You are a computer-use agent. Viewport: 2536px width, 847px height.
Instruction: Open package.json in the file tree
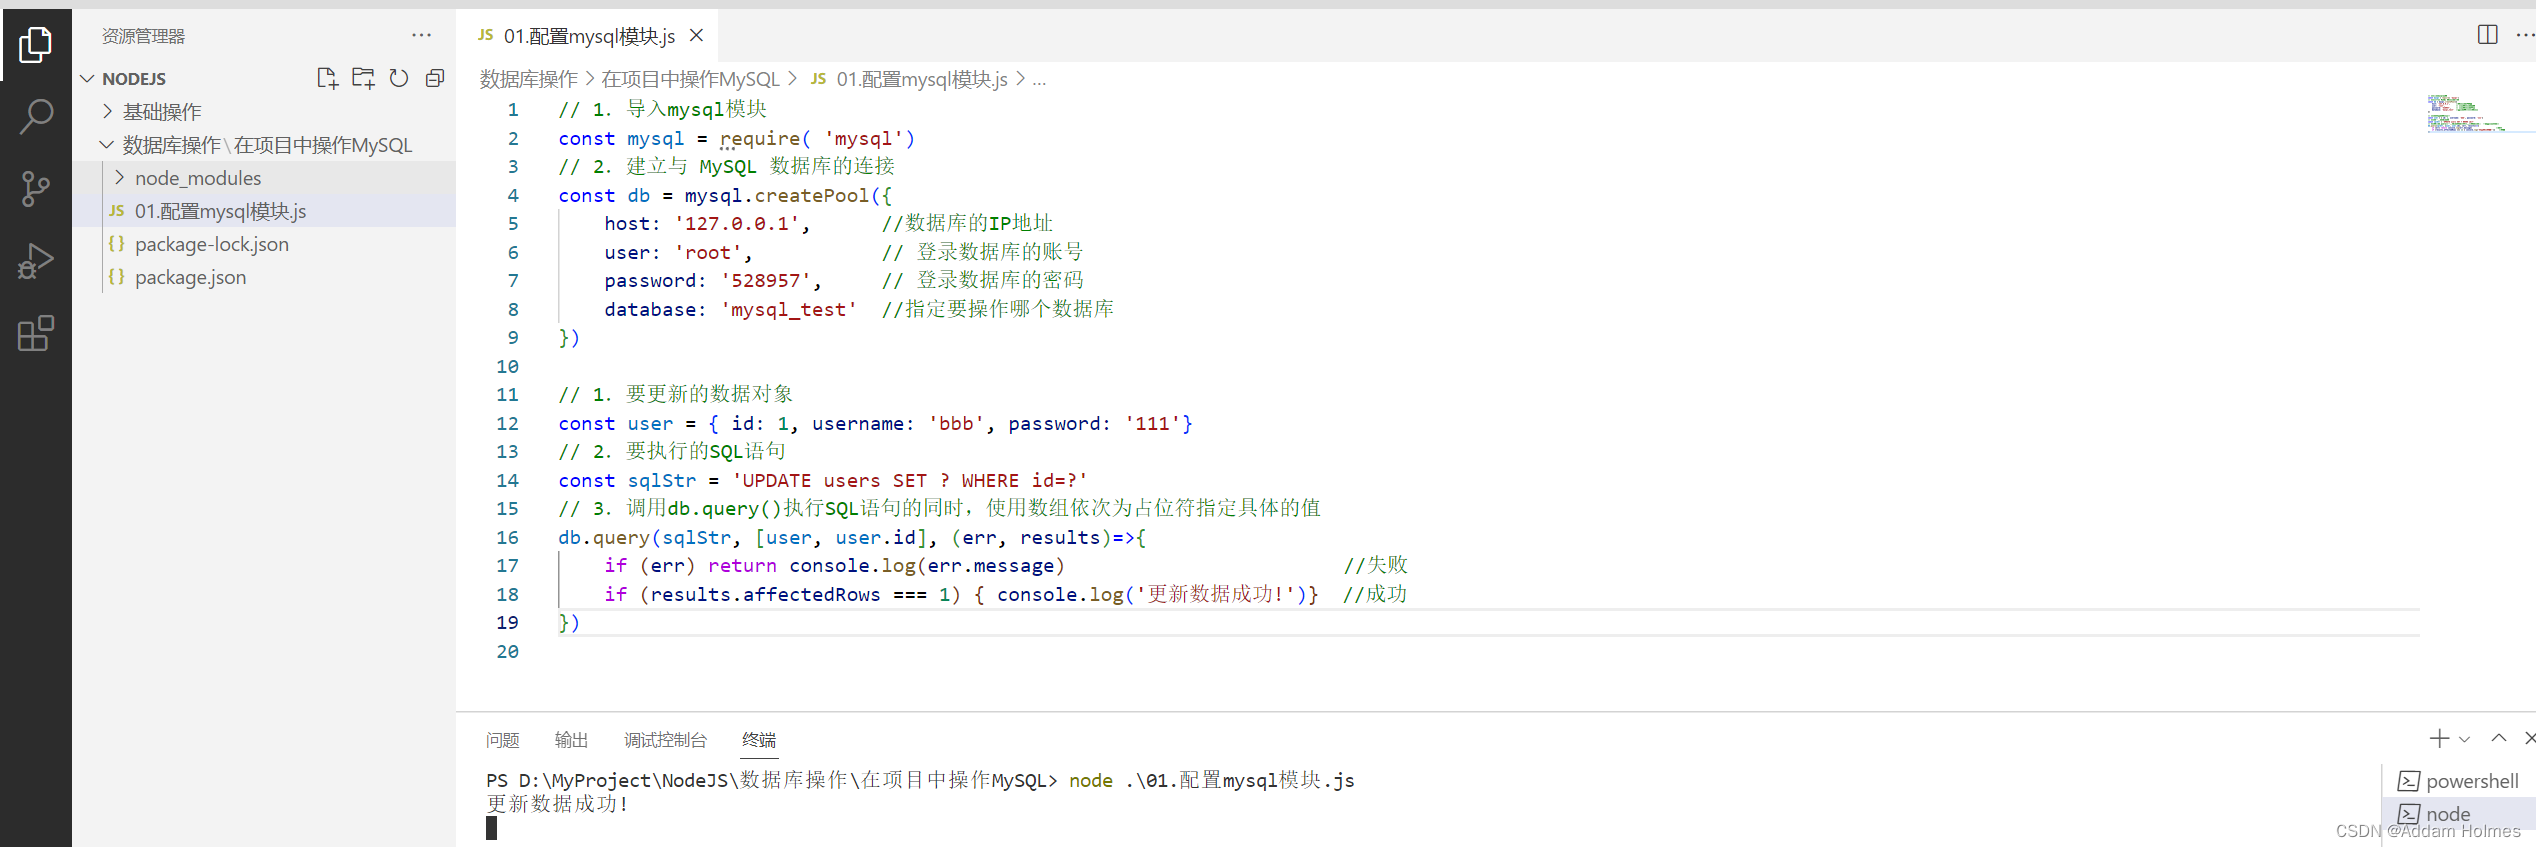tap(264, 277)
